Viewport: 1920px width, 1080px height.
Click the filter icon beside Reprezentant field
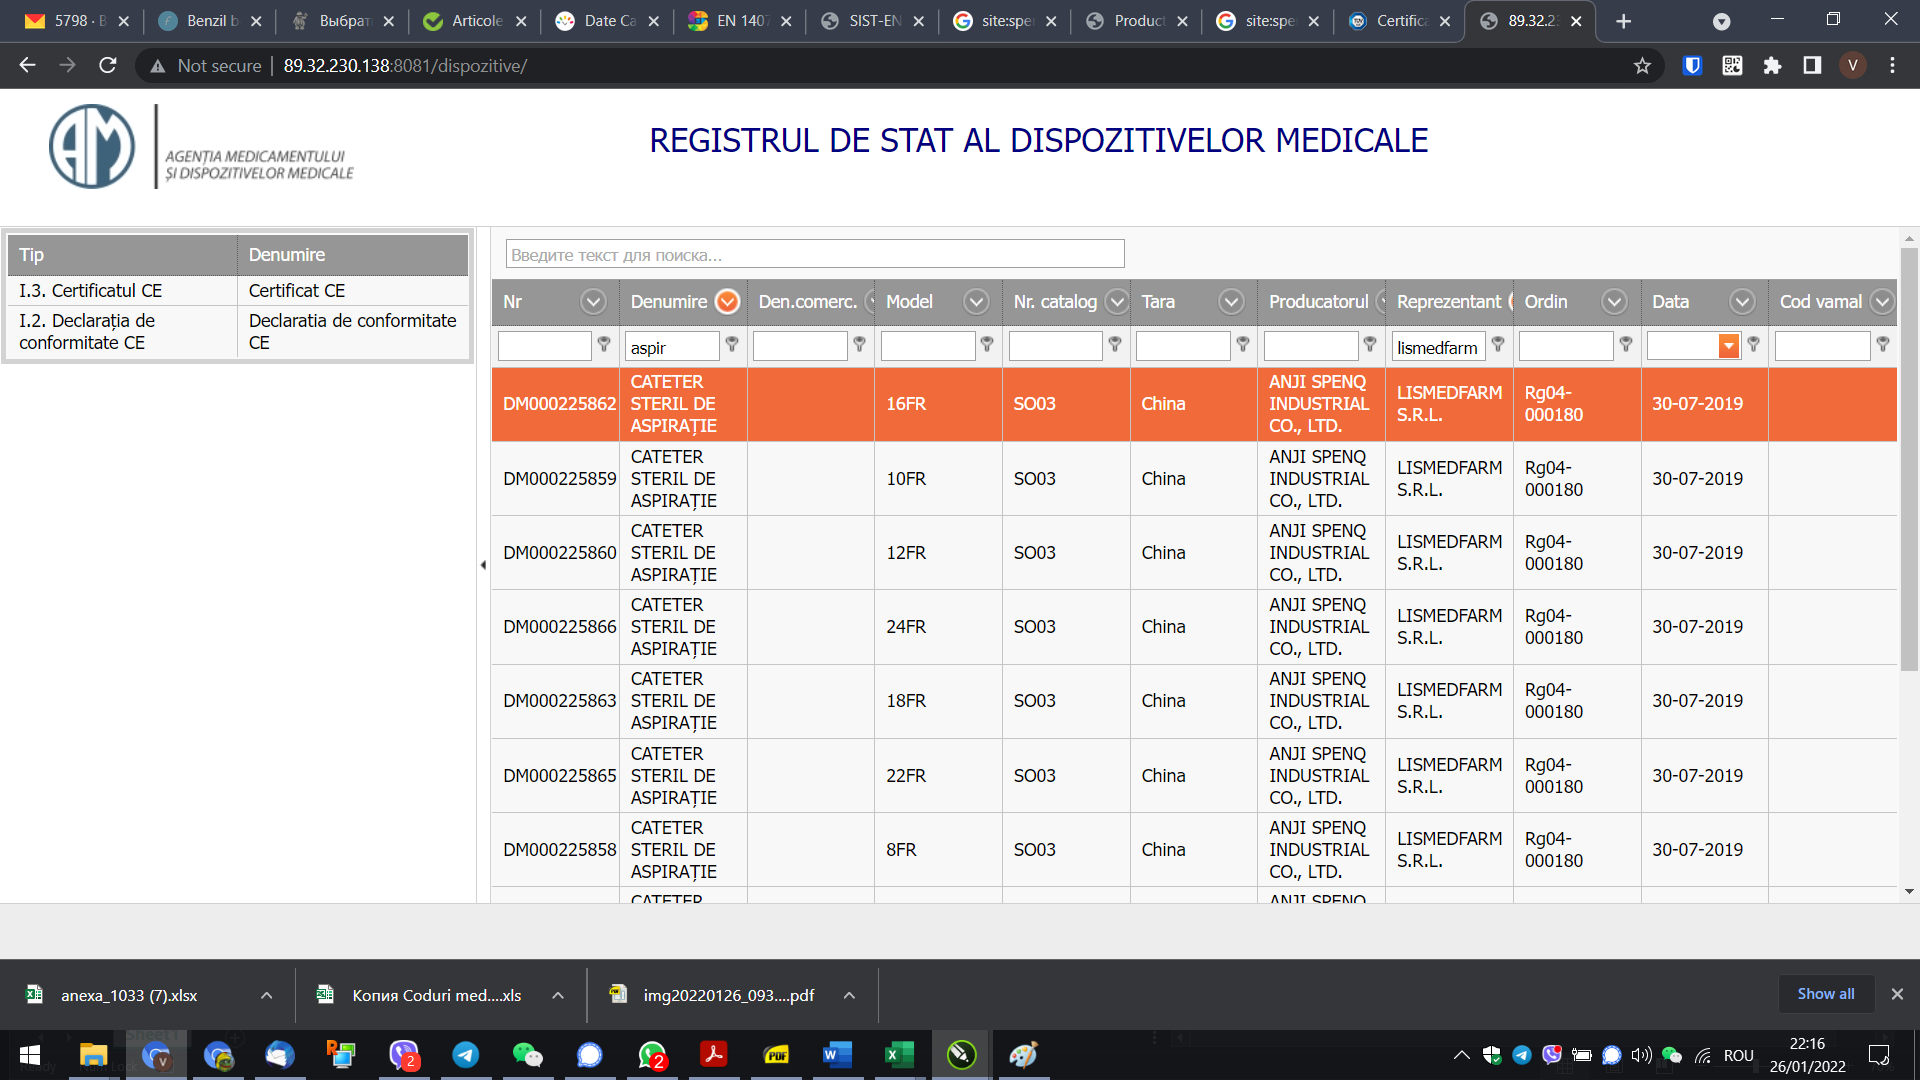[x=1498, y=344]
